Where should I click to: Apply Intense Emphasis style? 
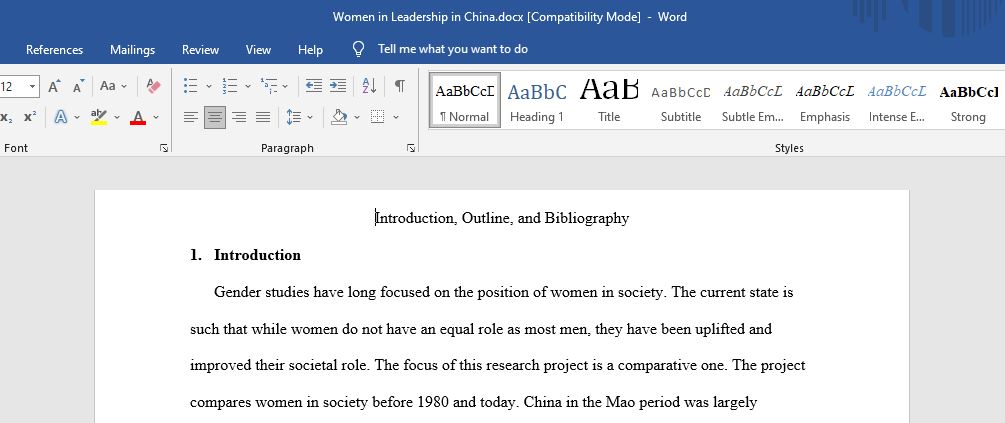(x=897, y=100)
